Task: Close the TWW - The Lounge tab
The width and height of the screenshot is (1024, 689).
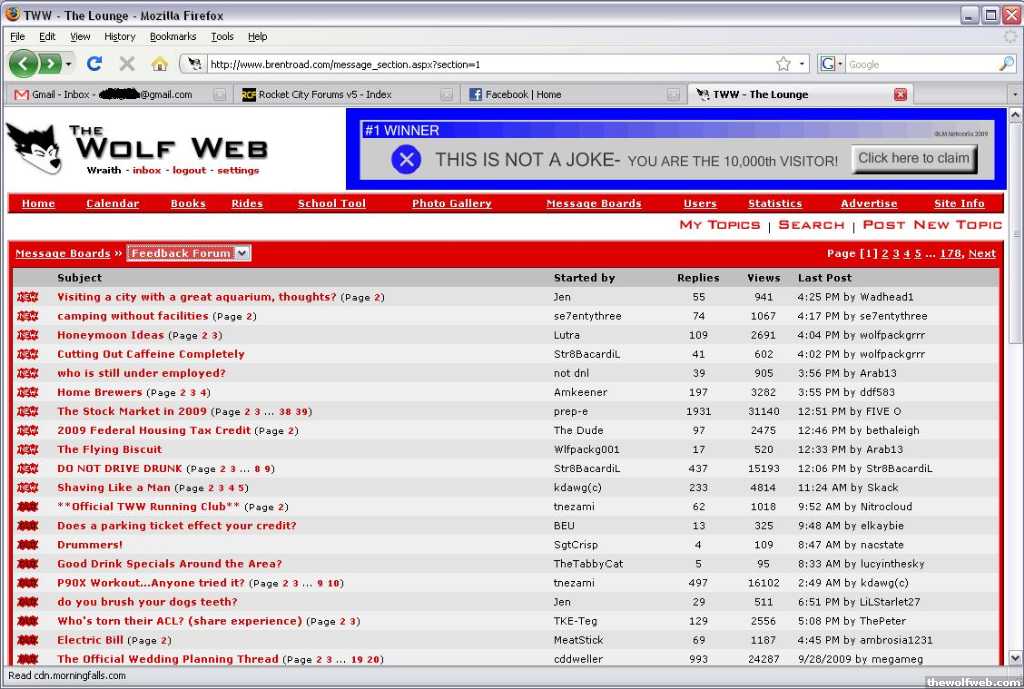Action: [x=900, y=94]
